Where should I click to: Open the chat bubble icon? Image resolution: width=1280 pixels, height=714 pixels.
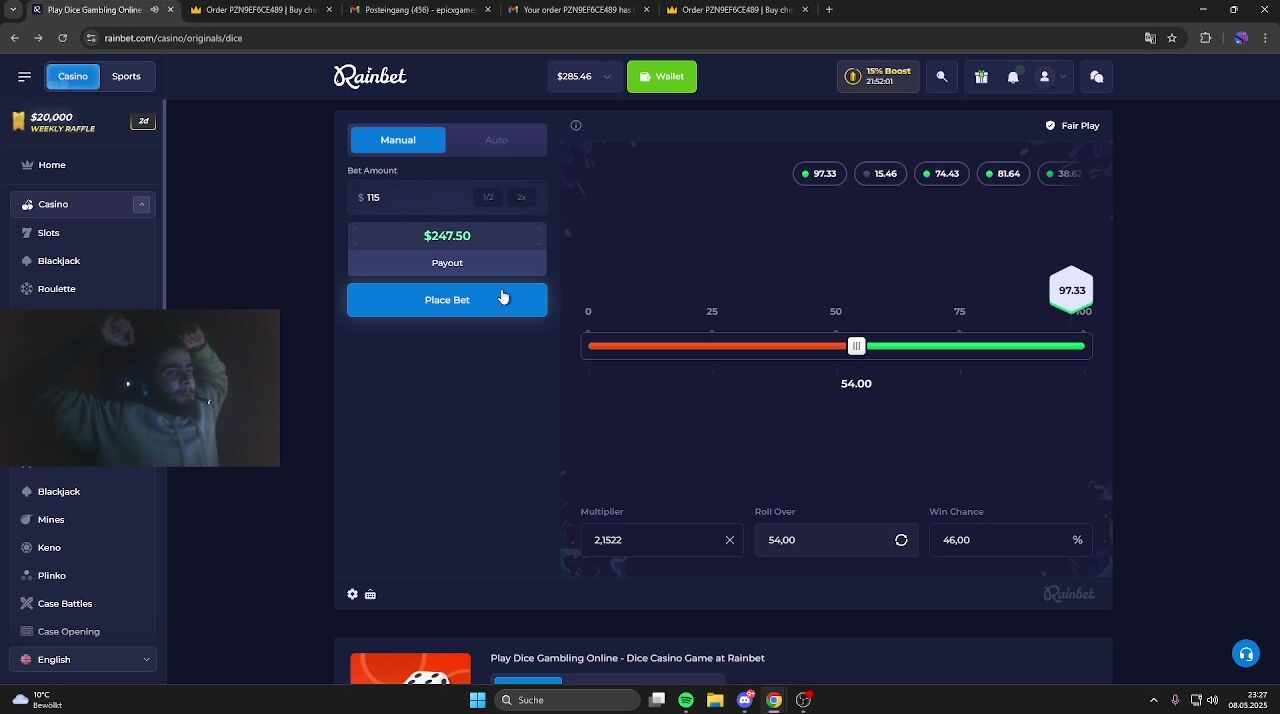(x=1097, y=77)
